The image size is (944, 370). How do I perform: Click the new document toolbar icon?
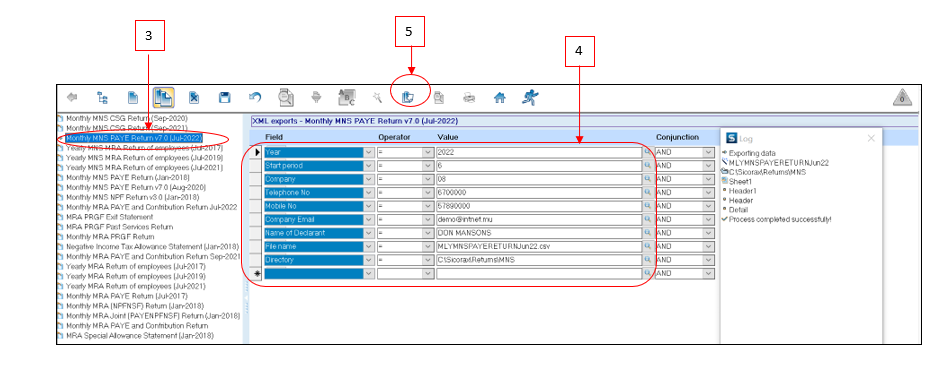[133, 97]
